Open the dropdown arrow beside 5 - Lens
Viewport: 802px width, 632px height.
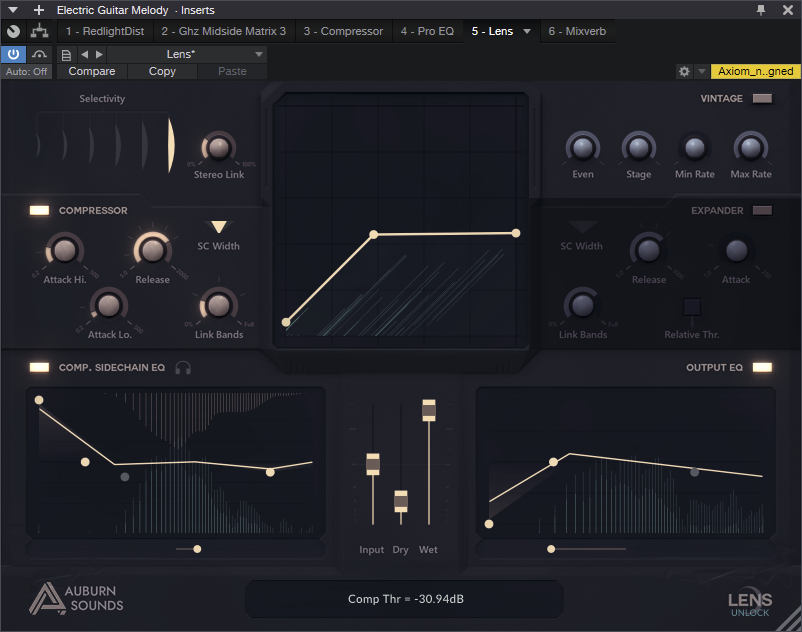[527, 31]
